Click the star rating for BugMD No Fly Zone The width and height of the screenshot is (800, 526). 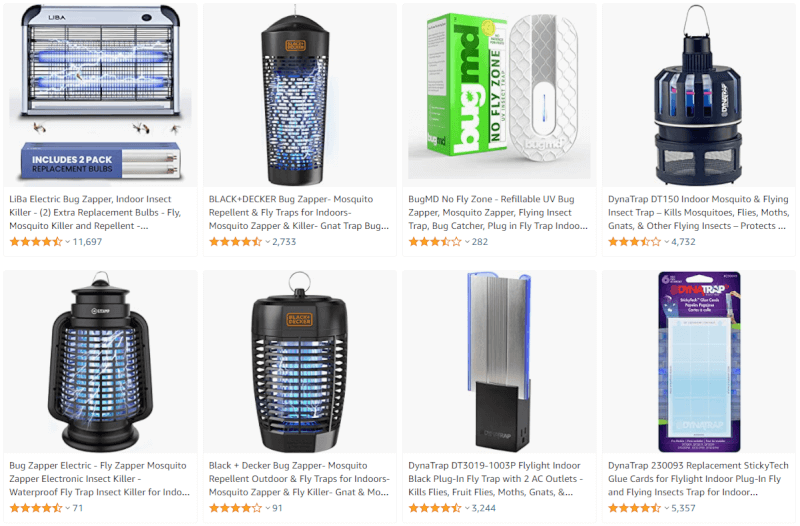click(x=435, y=242)
